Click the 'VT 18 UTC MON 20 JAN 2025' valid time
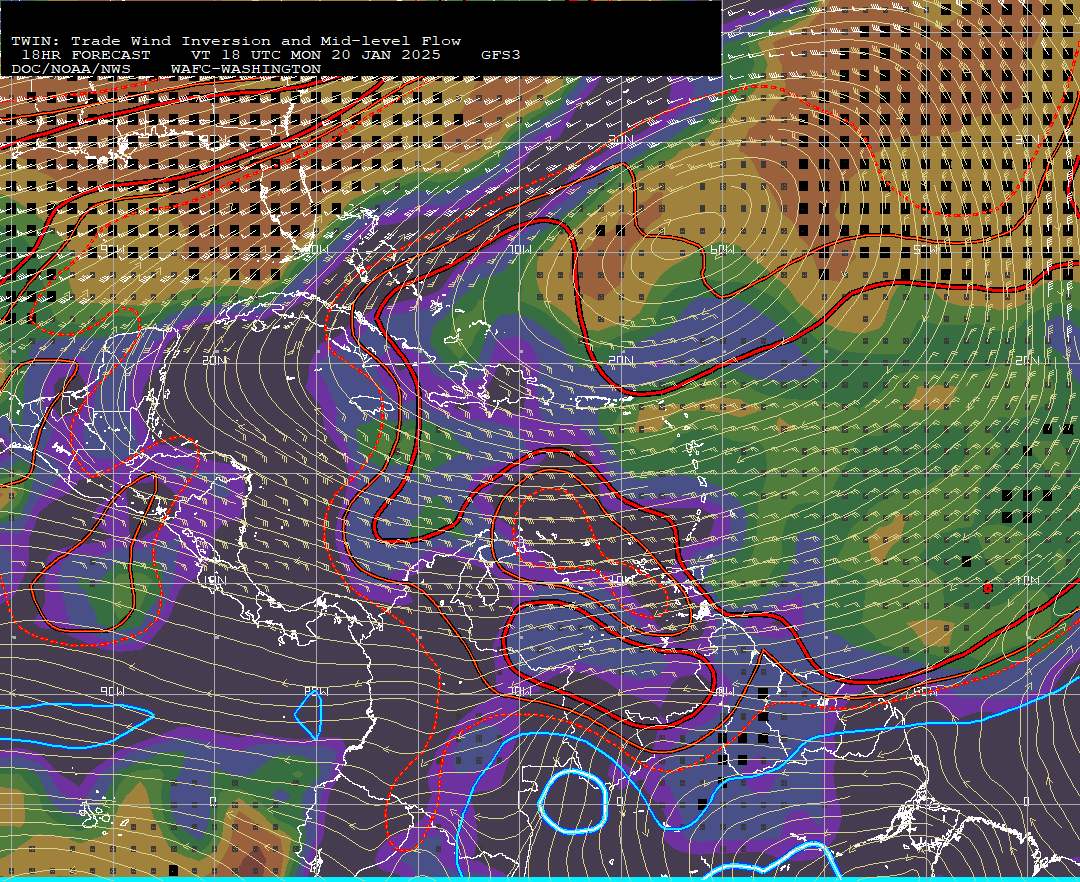Screen dimensions: 1080x882 (316, 55)
